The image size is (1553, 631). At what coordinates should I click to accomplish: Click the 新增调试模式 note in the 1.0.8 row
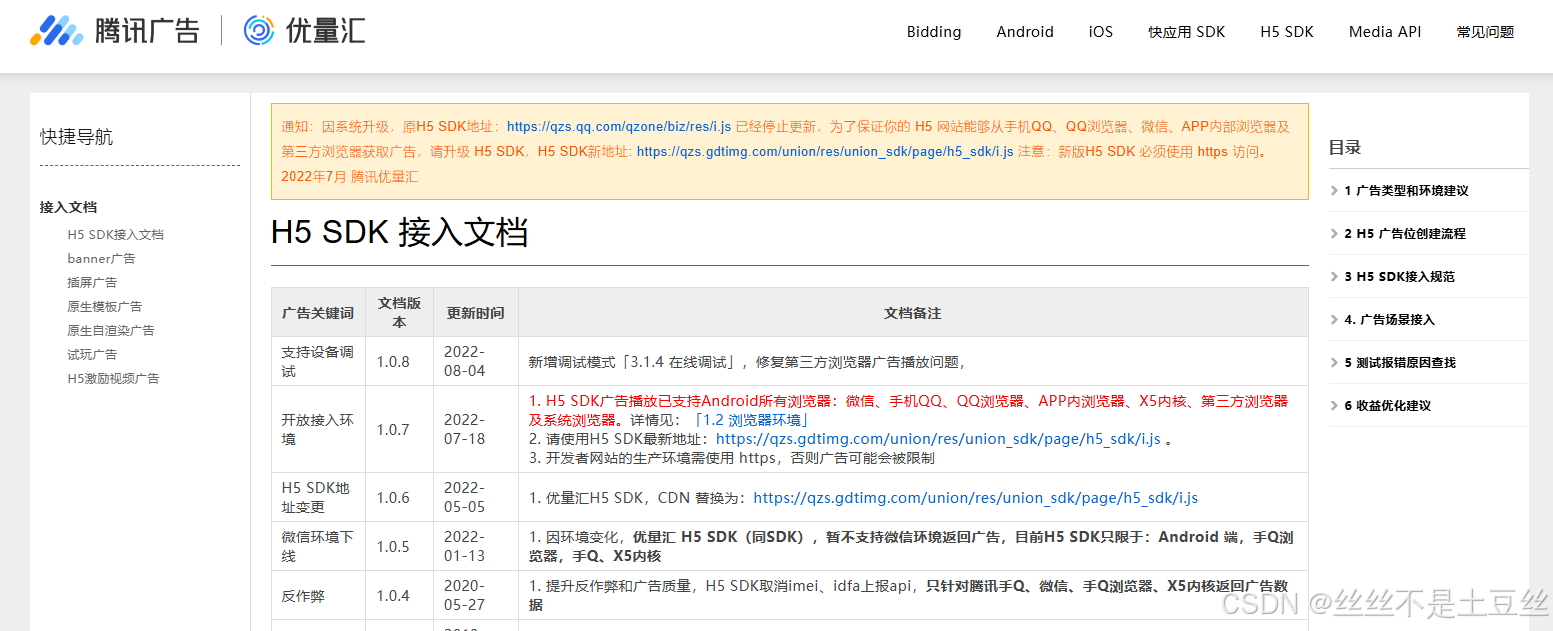(x=747, y=362)
